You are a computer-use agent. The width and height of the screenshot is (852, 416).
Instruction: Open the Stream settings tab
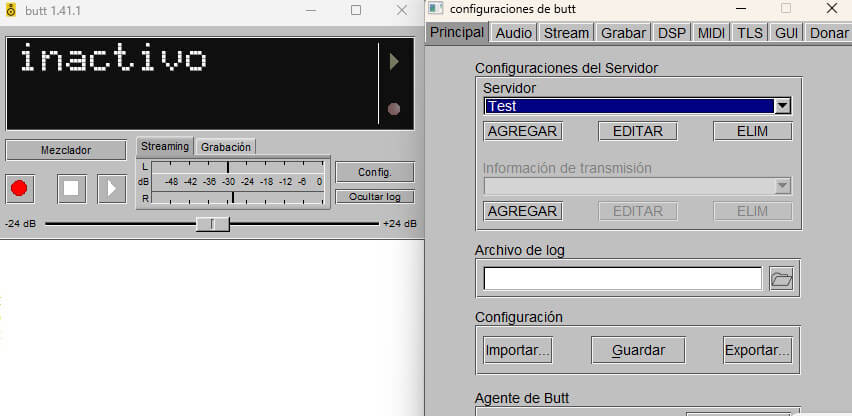tap(566, 33)
